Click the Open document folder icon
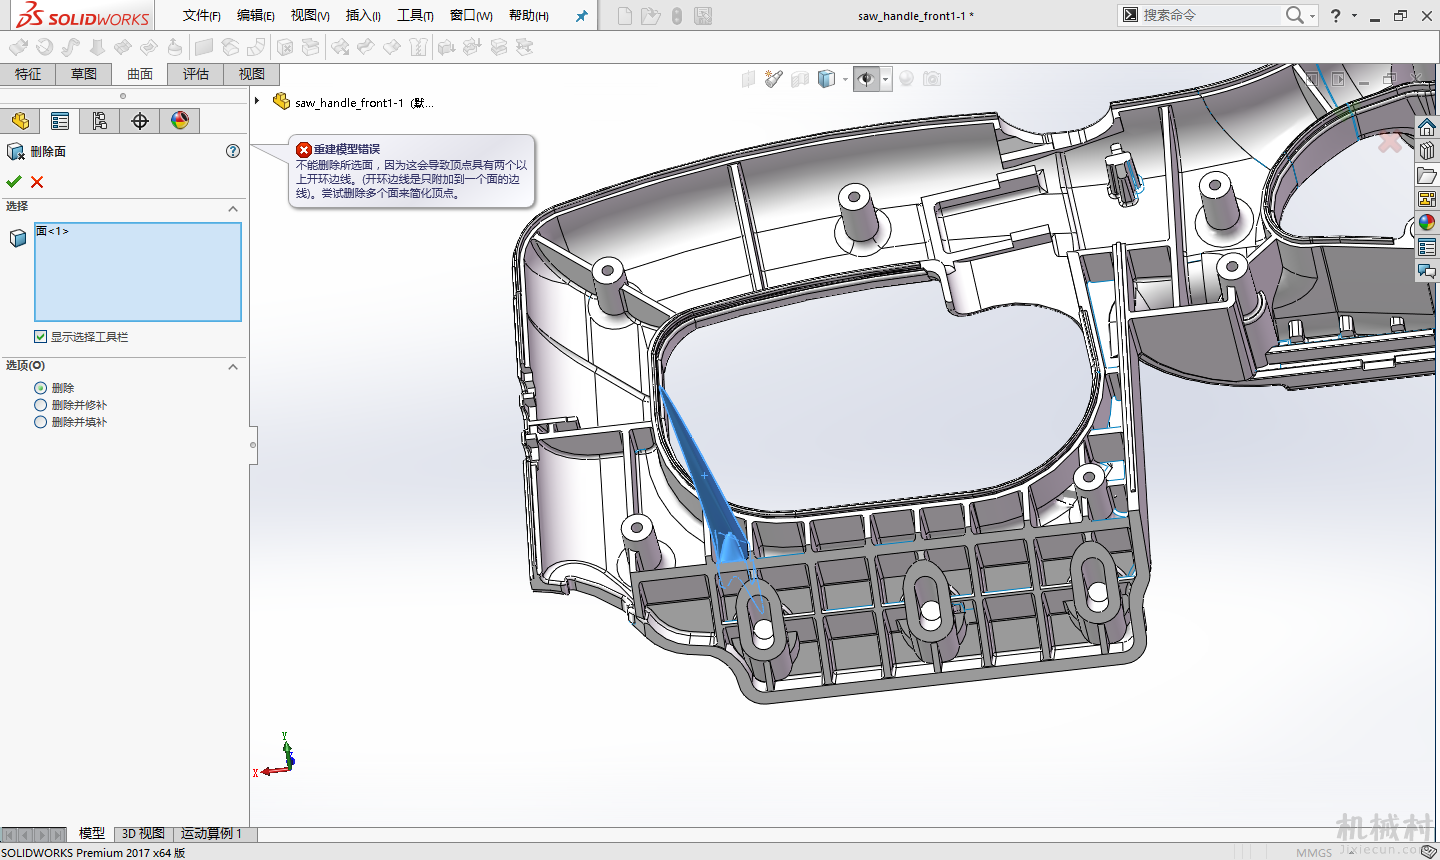The image size is (1440, 860). [651, 16]
